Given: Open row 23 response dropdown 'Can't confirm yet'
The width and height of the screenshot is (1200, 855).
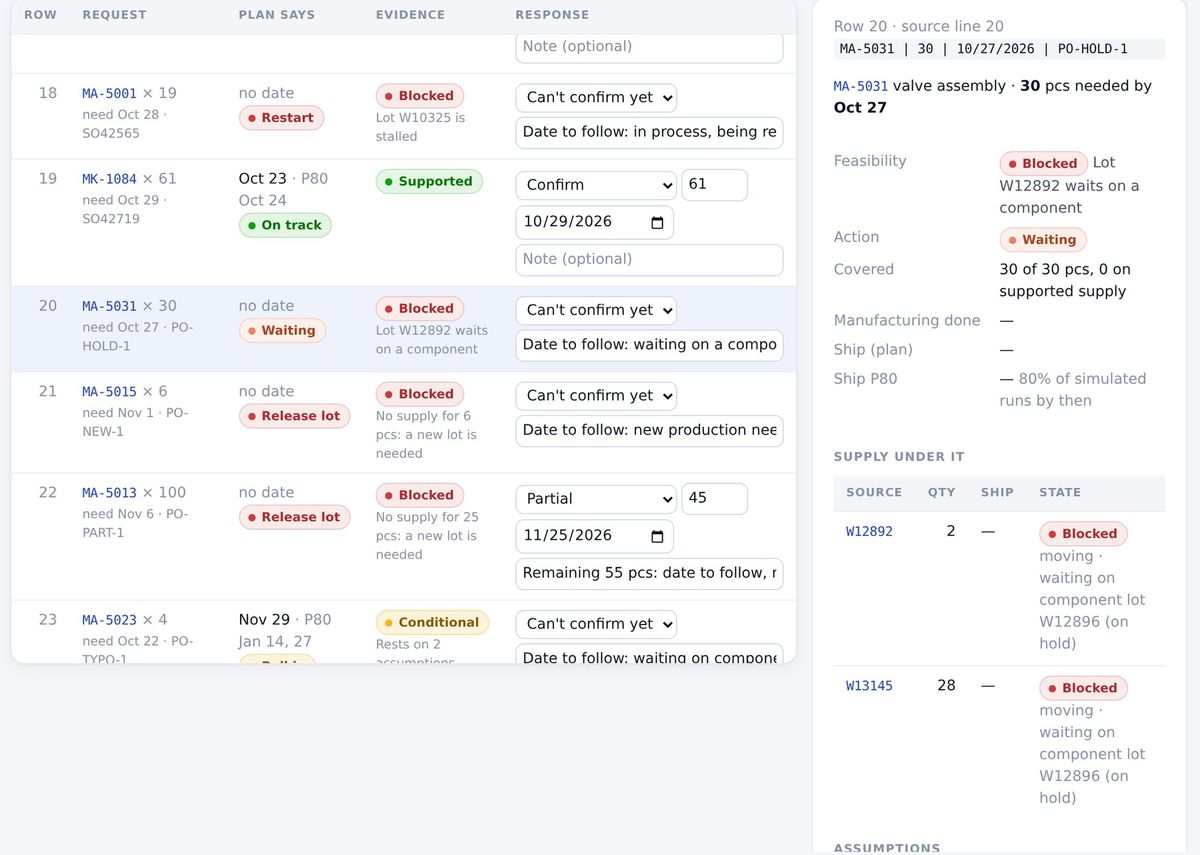Looking at the screenshot, I should pos(596,624).
